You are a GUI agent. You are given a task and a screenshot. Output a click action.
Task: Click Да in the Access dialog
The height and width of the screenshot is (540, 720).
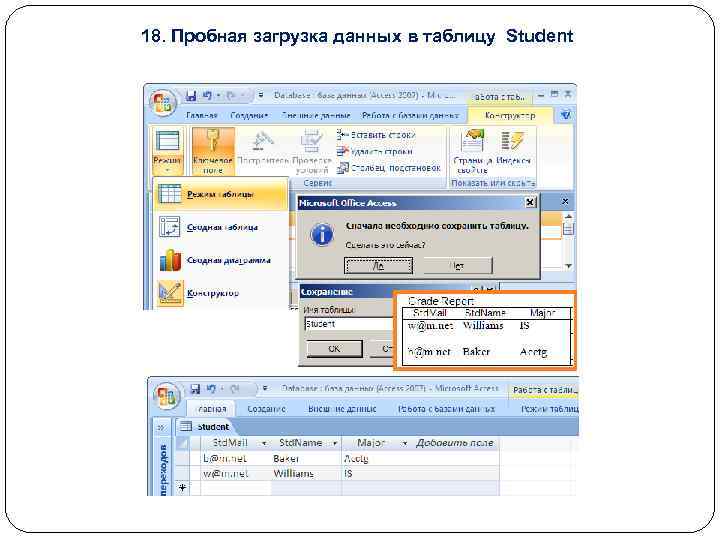pyautogui.click(x=378, y=265)
